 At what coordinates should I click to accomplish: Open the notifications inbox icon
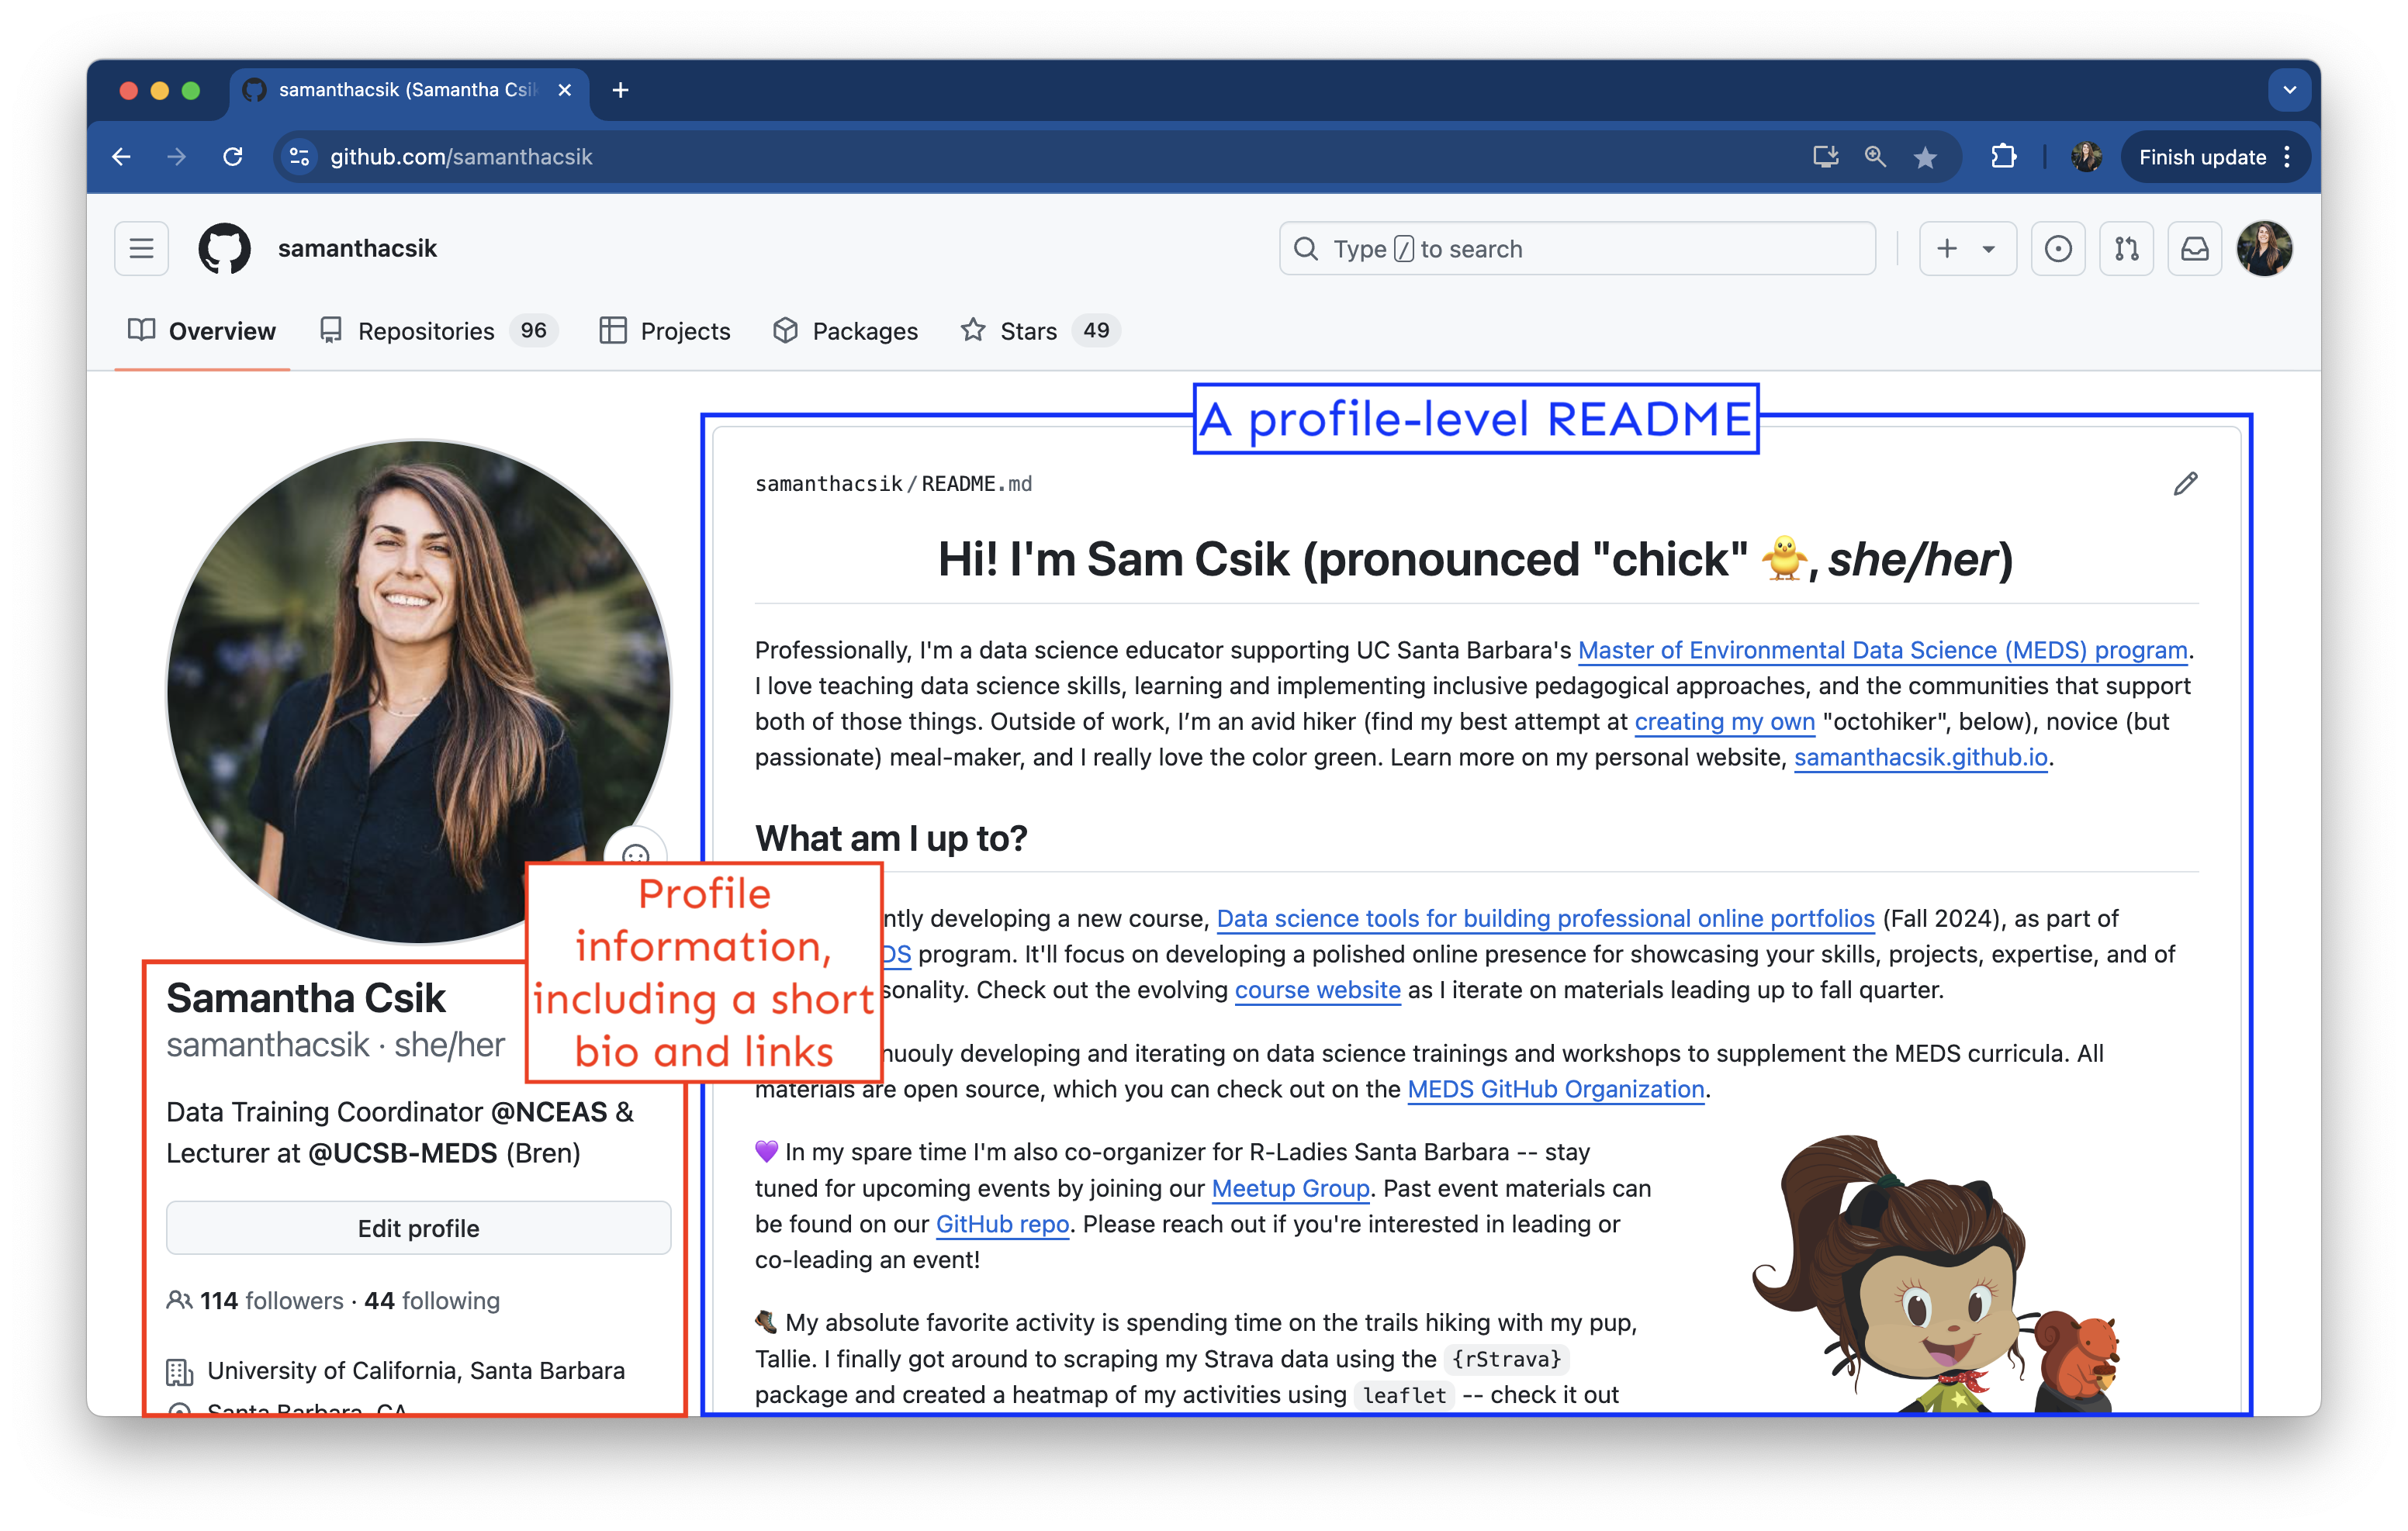(x=2194, y=248)
